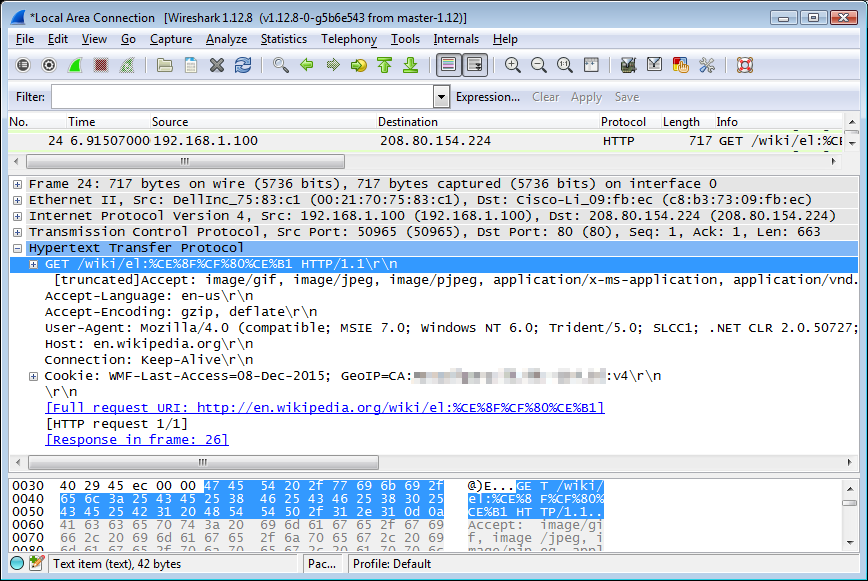Select the User-Agent header line

pyautogui.click(x=451, y=328)
